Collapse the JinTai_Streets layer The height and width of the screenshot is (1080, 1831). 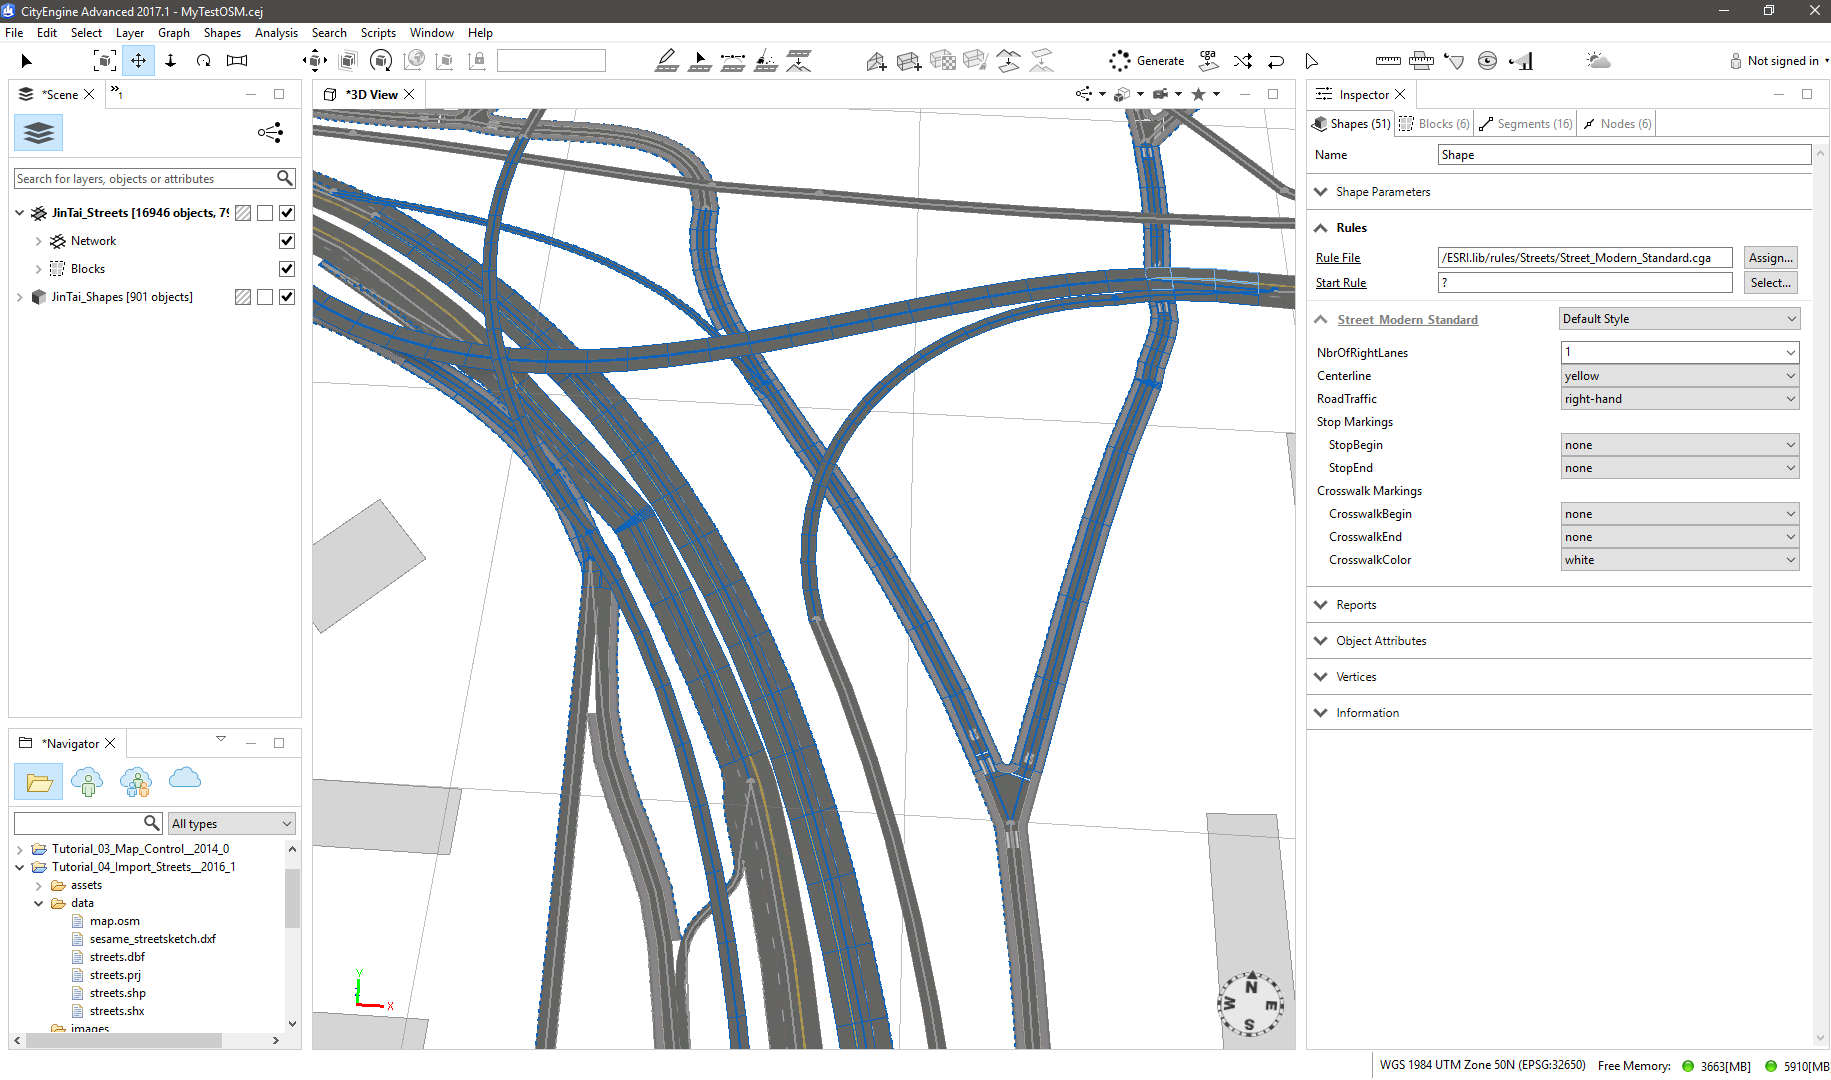pos(20,213)
